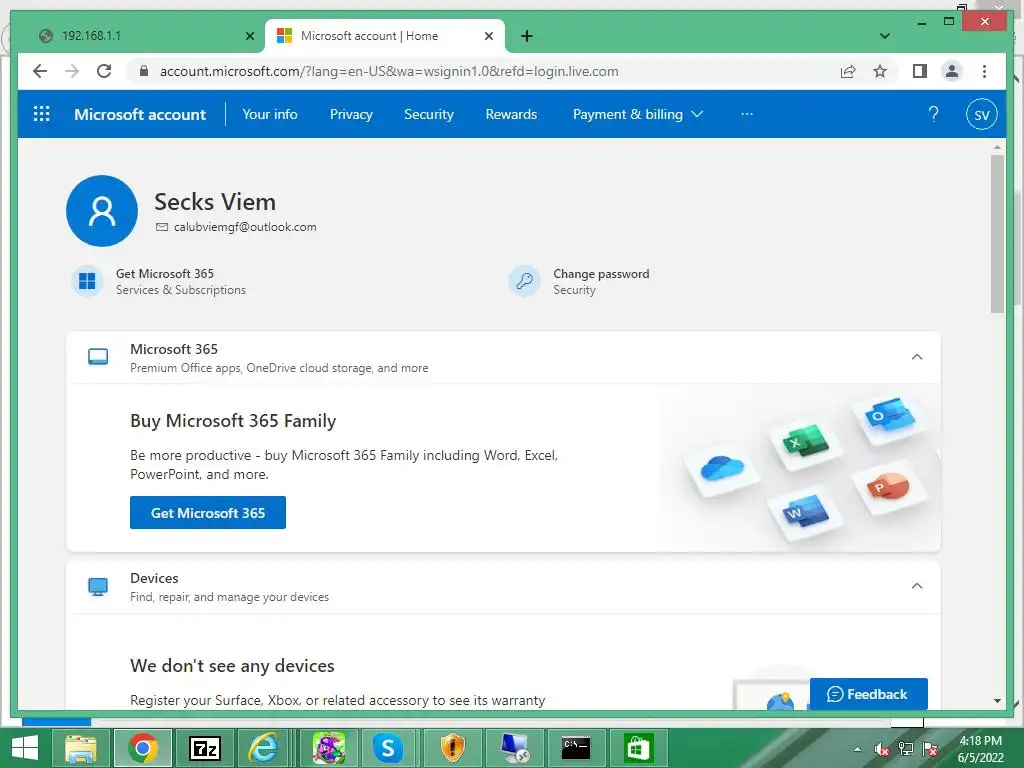Viewport: 1024px width, 768px height.
Task: Click the share page icon
Action: click(x=848, y=71)
